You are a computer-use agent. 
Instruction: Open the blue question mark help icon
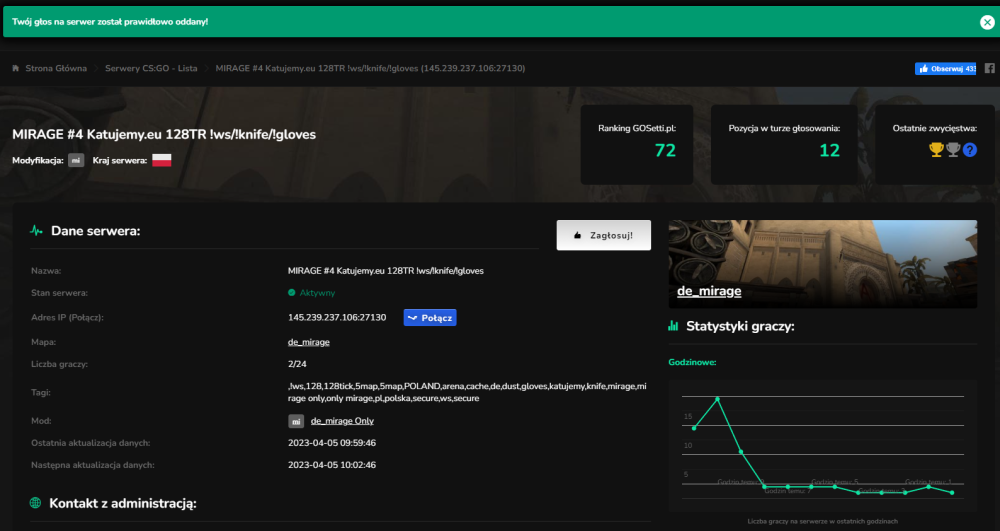[x=970, y=150]
